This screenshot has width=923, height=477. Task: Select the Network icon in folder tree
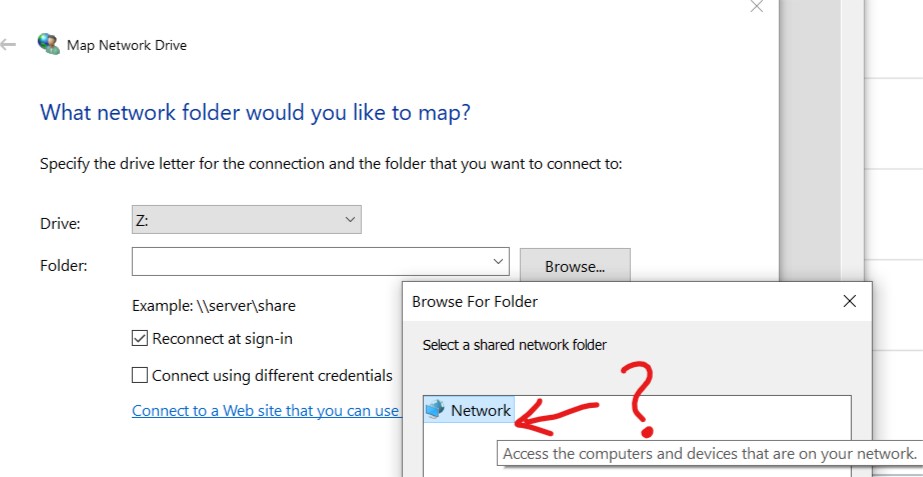436,410
